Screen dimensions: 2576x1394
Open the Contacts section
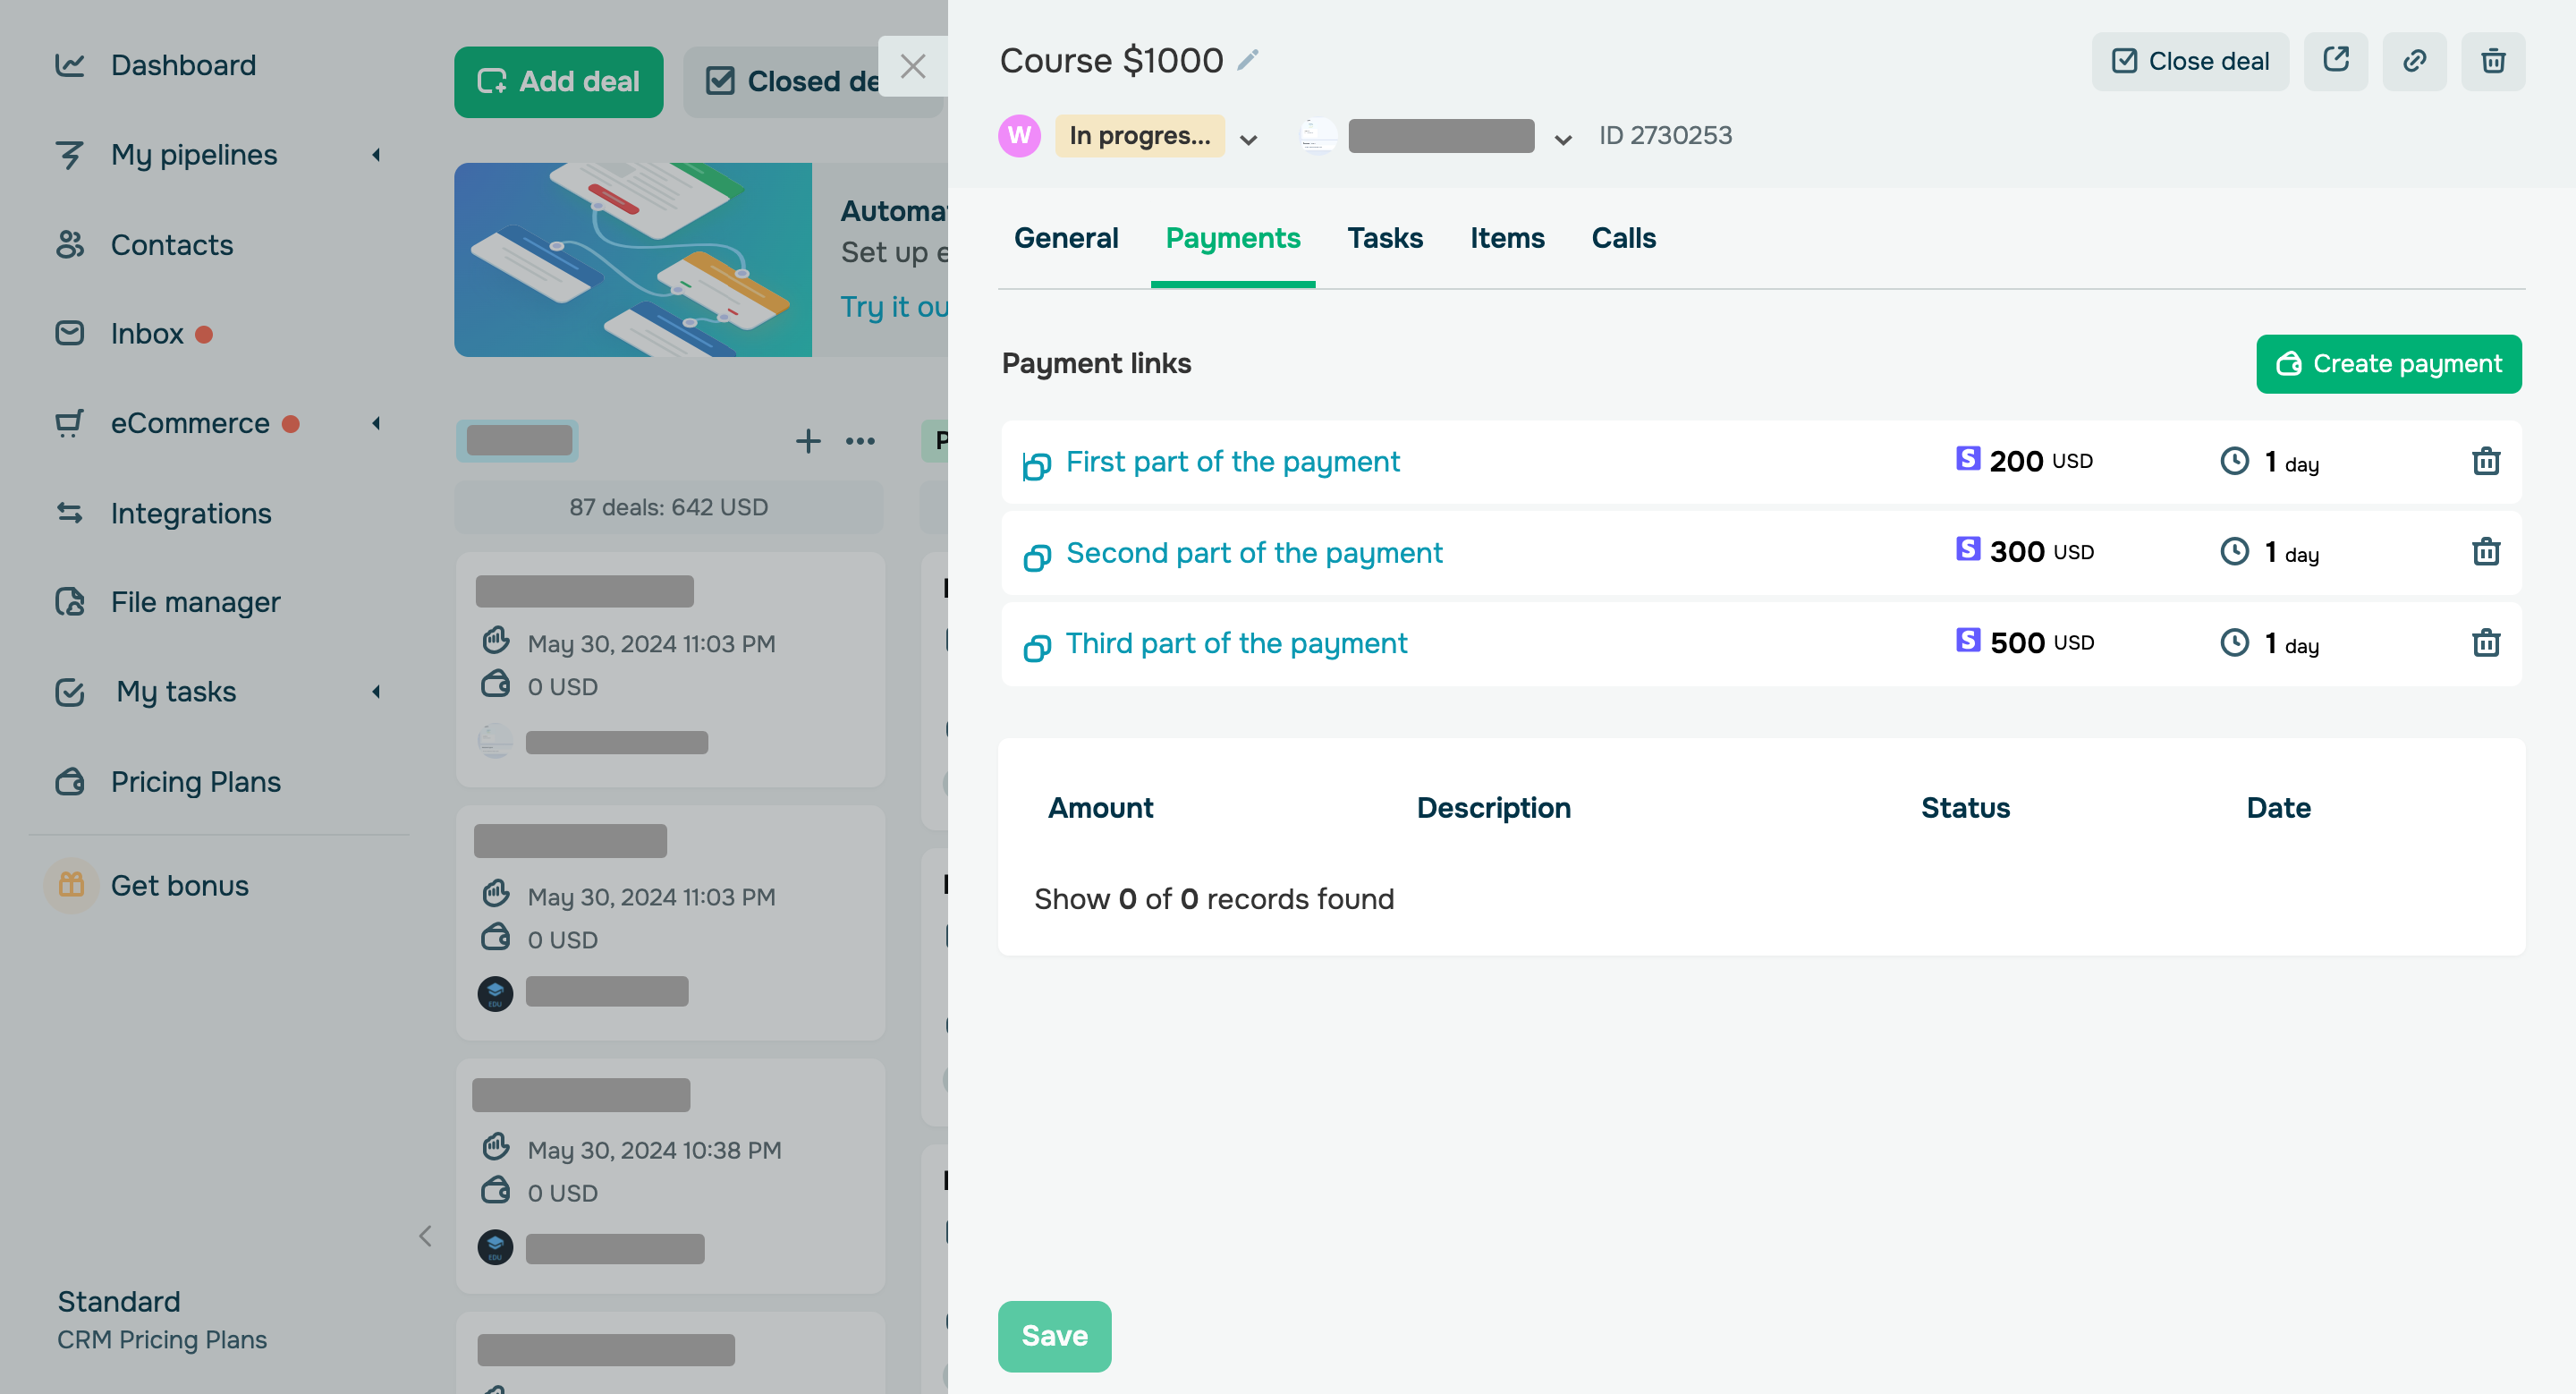coord(171,245)
